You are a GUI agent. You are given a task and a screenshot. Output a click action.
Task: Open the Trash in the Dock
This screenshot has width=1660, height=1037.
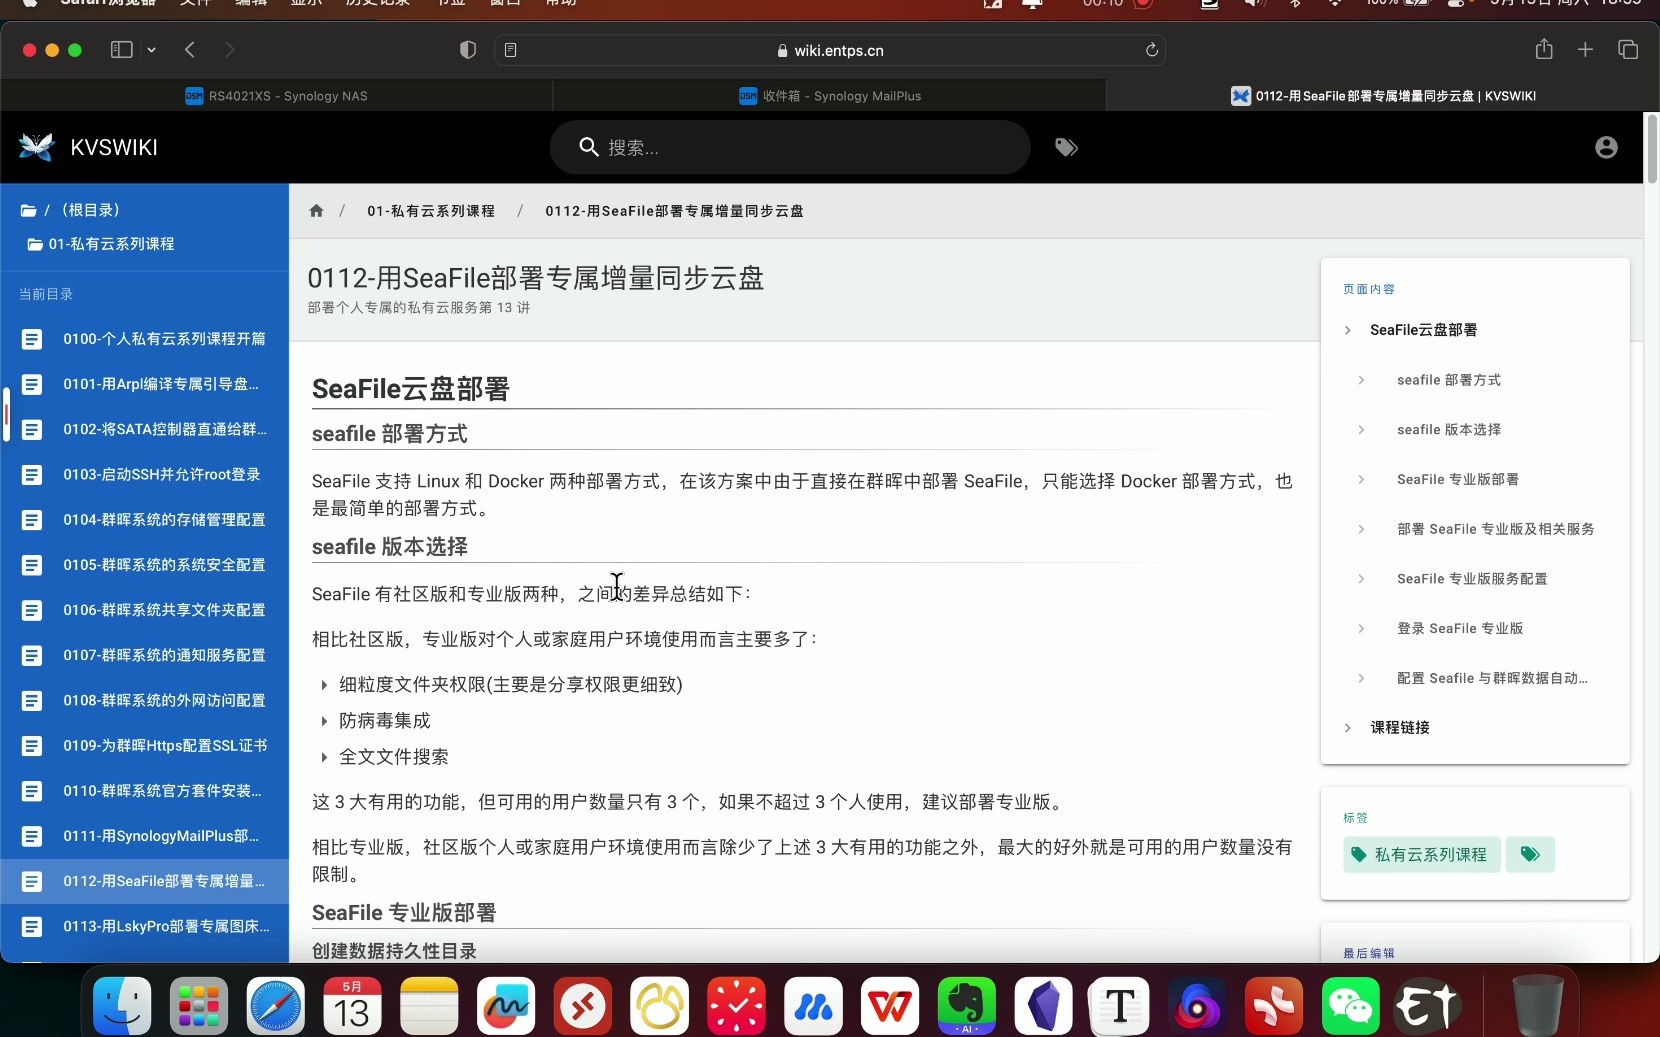click(x=1538, y=1005)
